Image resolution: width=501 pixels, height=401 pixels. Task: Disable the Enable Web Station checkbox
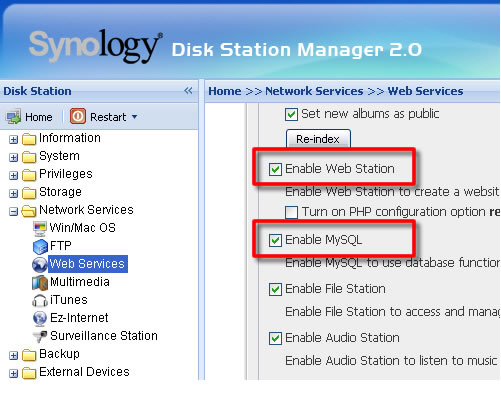coord(275,169)
